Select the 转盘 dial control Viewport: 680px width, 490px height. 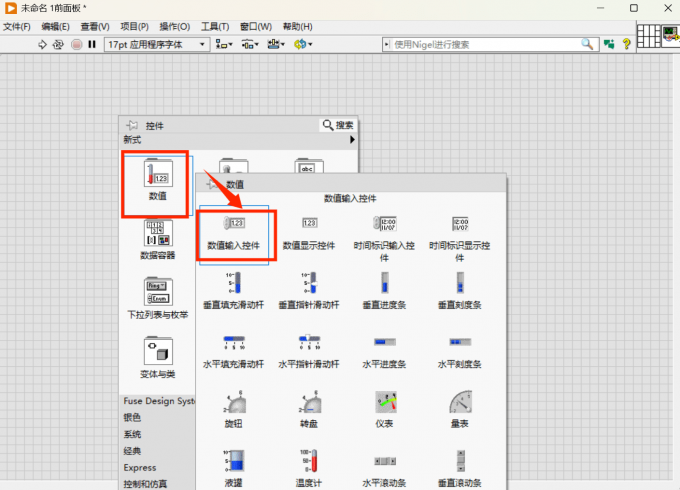[x=309, y=409]
